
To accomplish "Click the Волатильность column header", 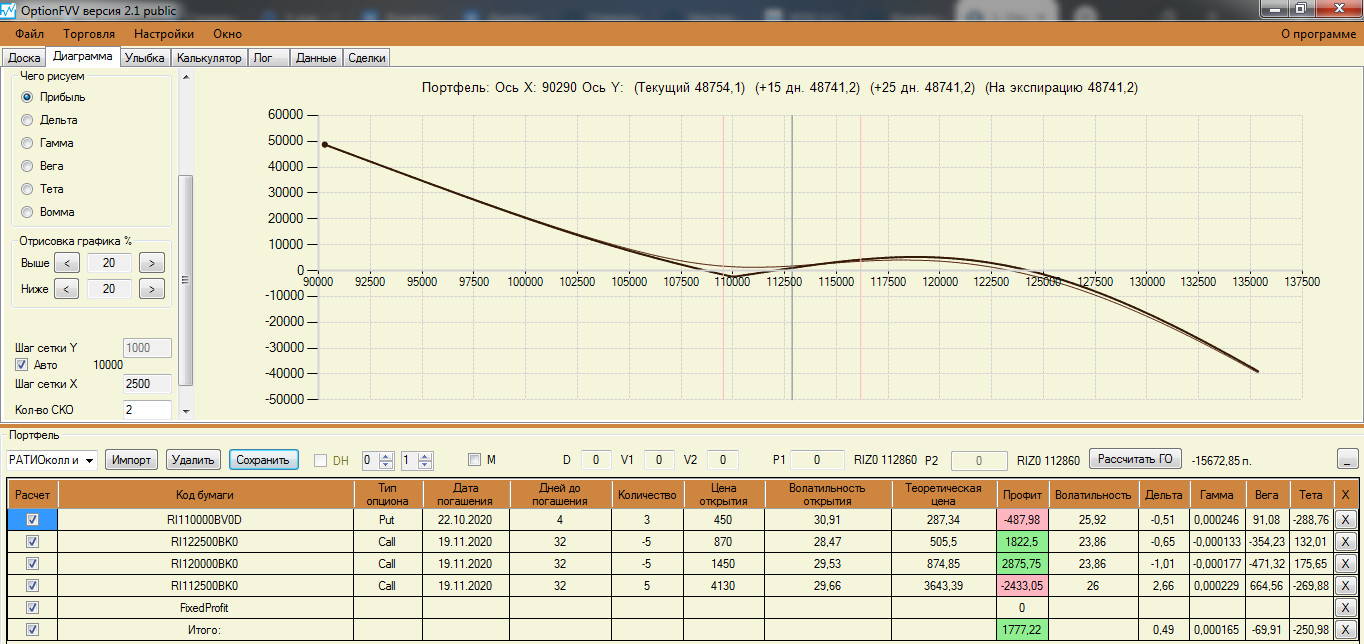I will click(x=1092, y=494).
